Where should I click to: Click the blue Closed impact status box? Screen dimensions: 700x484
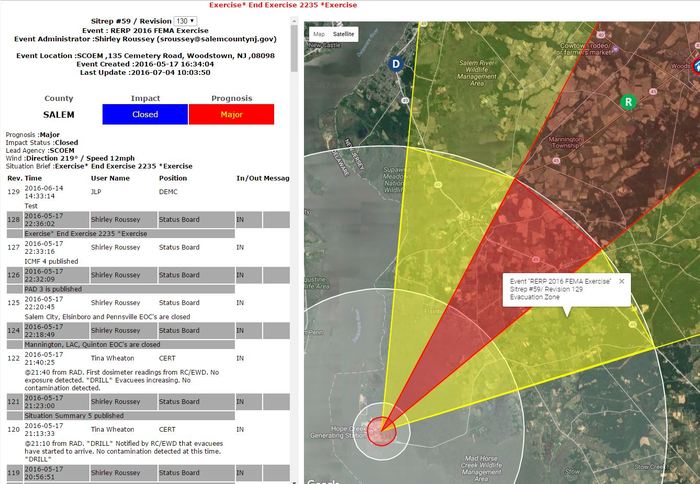coord(145,114)
